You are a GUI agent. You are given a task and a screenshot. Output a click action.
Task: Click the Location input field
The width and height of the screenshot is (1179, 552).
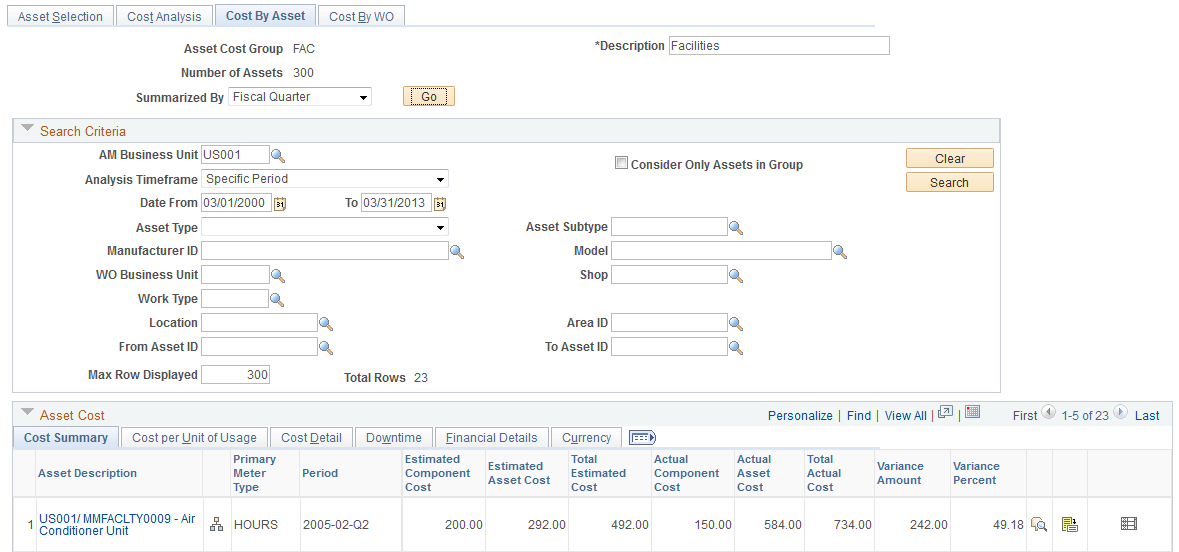tap(259, 323)
